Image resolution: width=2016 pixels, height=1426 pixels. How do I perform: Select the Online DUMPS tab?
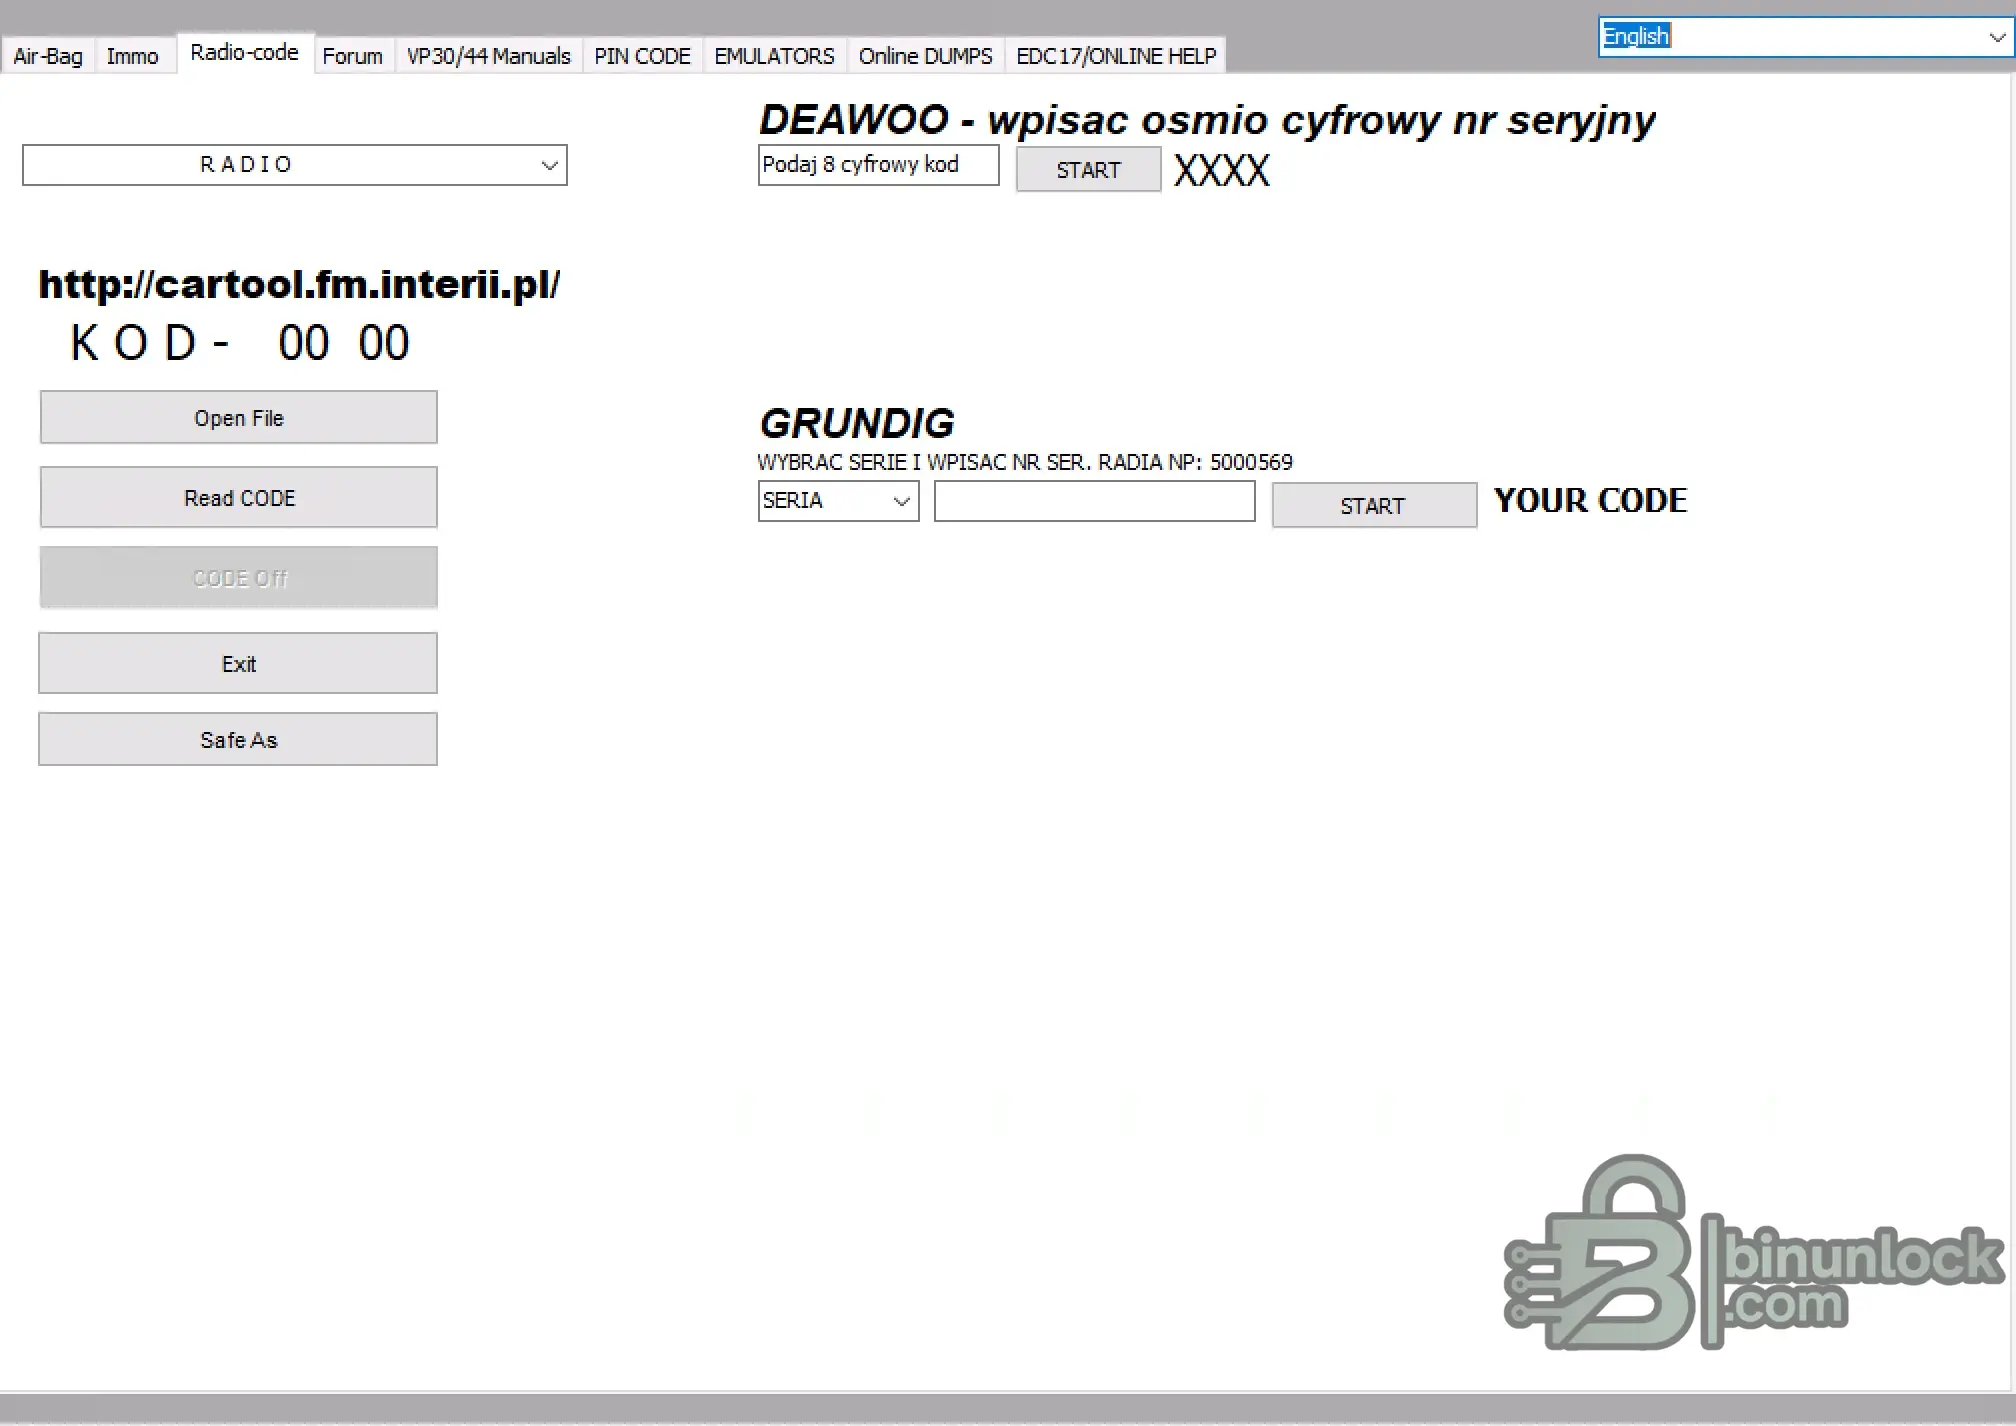[926, 56]
